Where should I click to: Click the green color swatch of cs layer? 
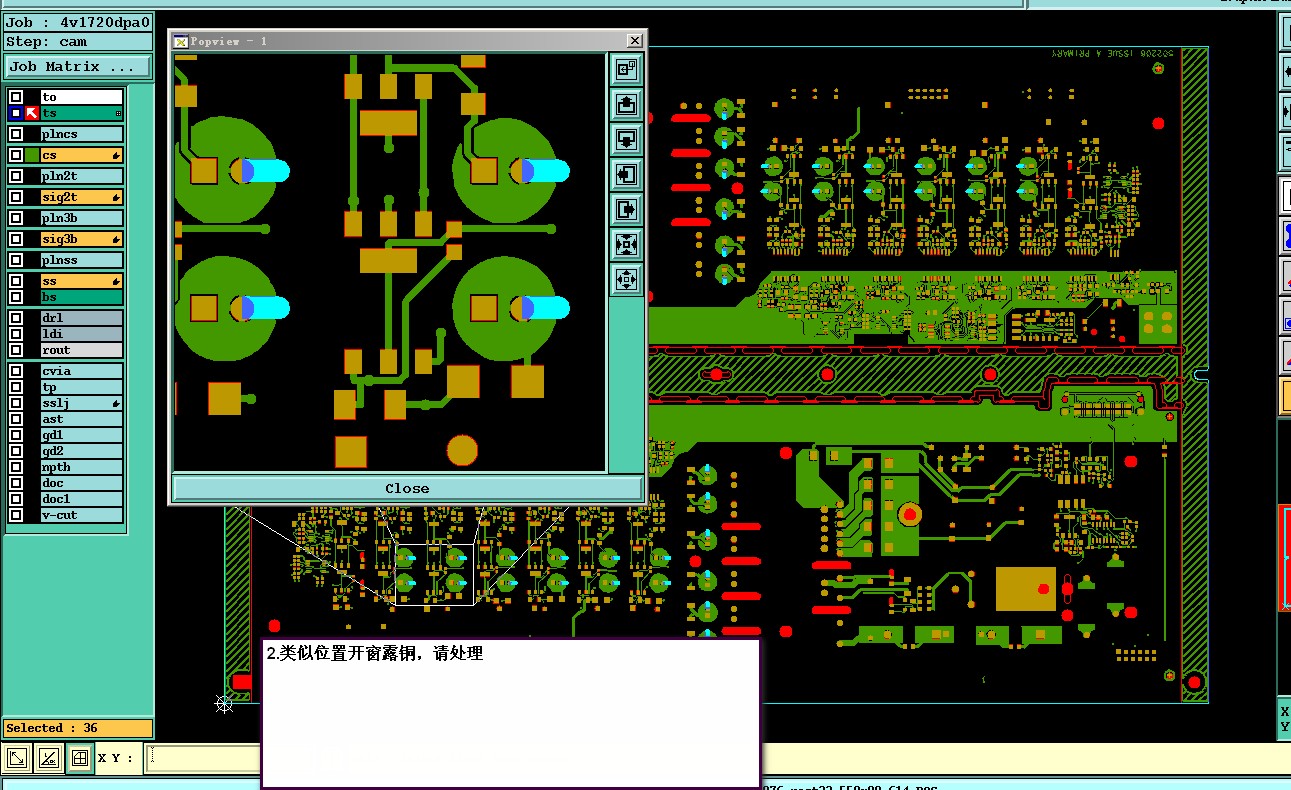(x=32, y=156)
